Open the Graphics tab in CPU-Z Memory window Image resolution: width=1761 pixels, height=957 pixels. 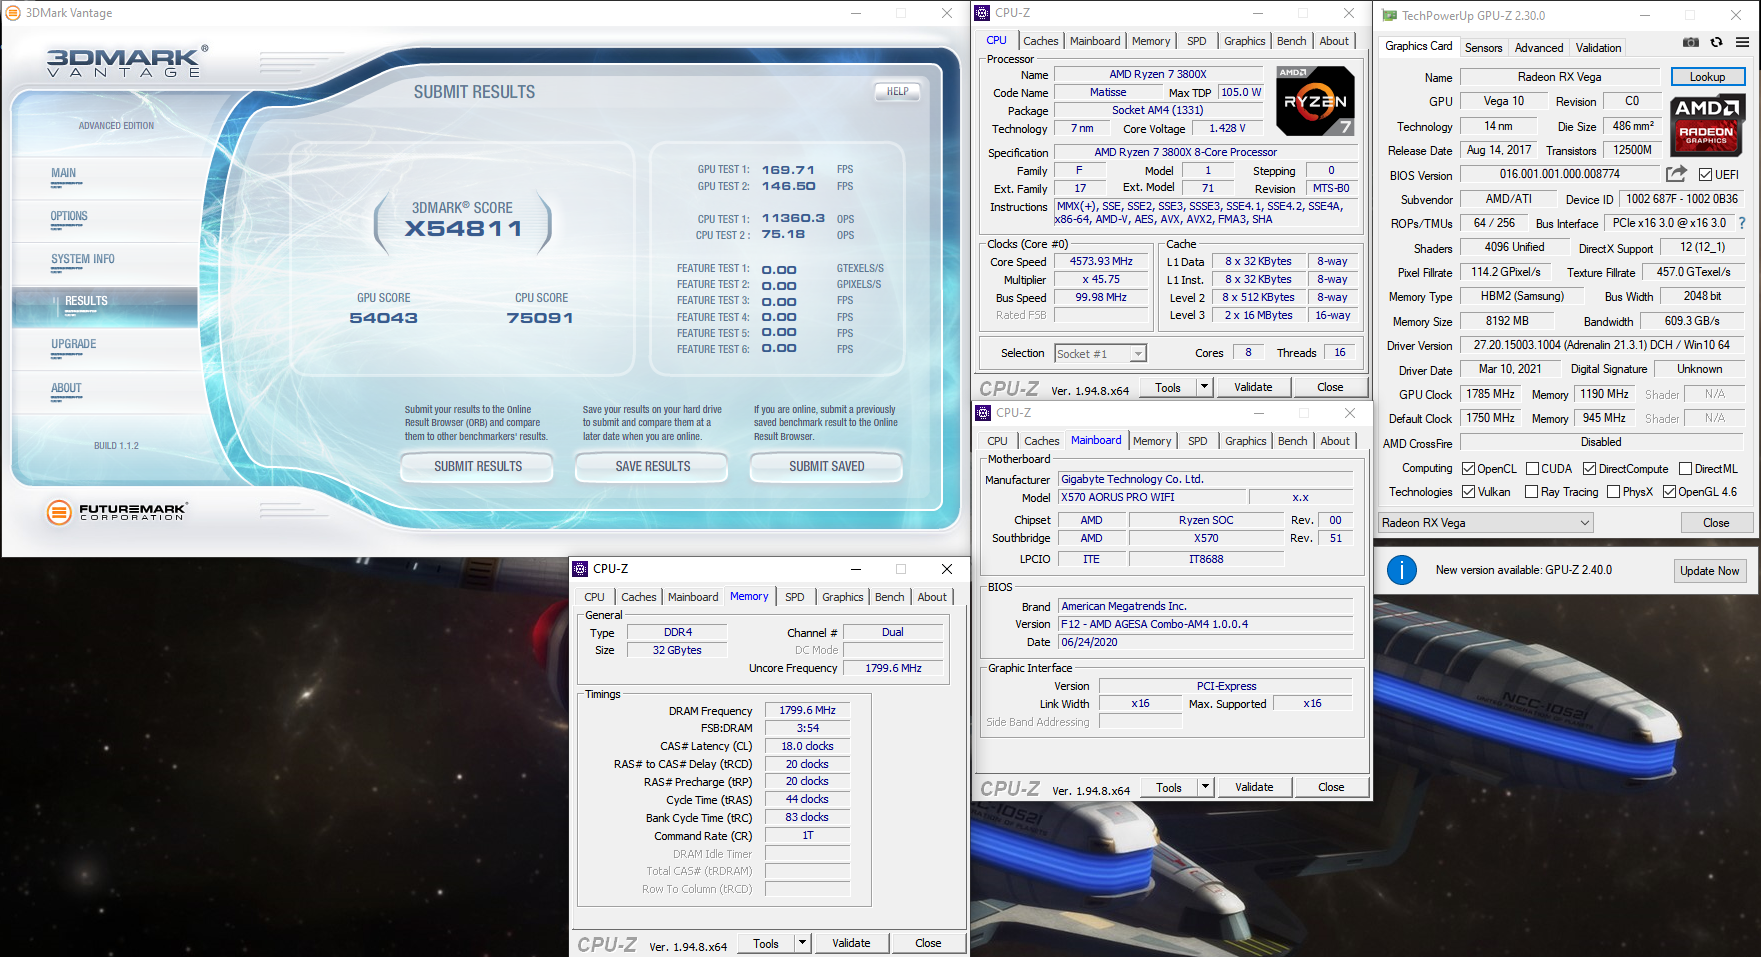pyautogui.click(x=842, y=597)
